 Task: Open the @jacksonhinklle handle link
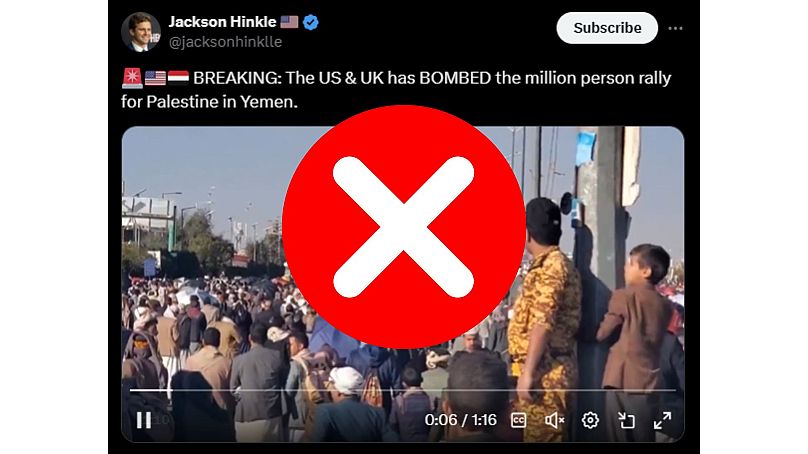tap(225, 42)
